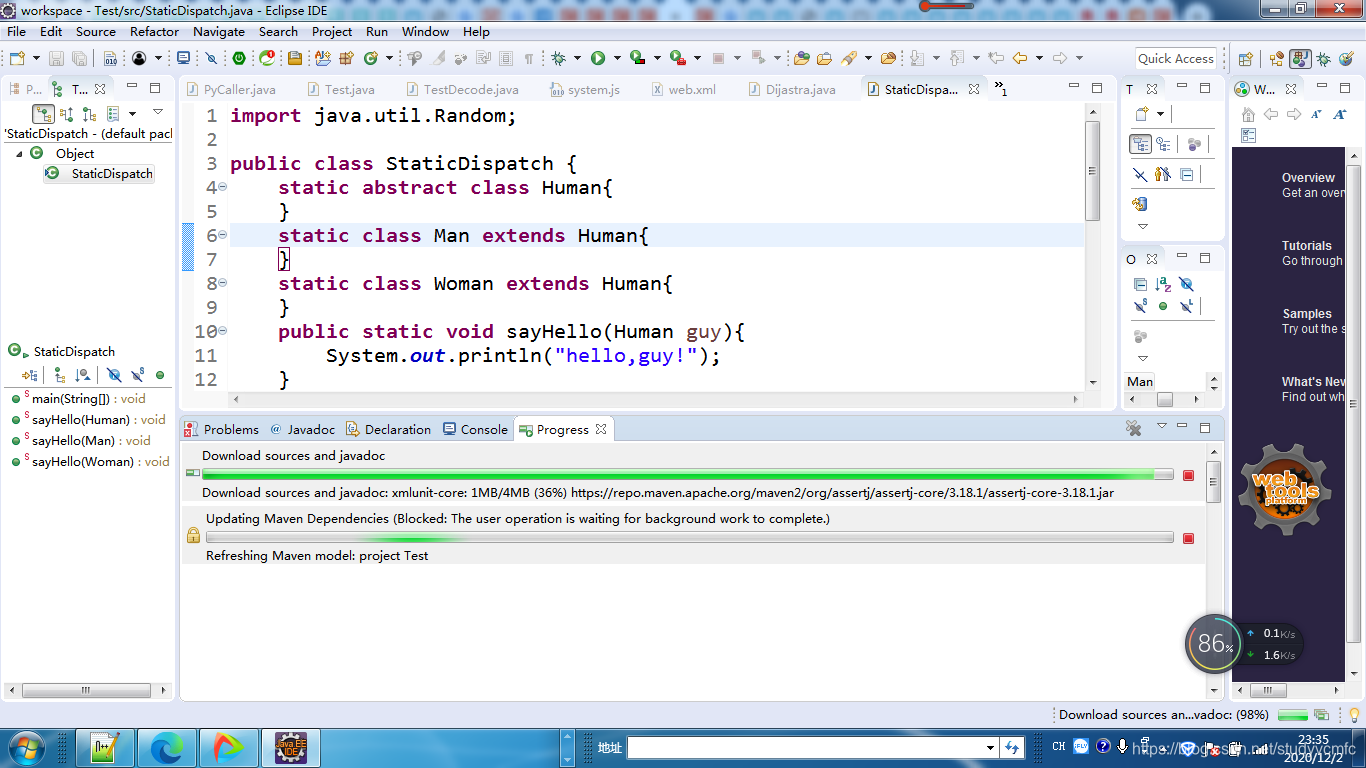This screenshot has width=1366, height=768.
Task: Switch to the Debug perspective icon
Action: click(x=1324, y=59)
